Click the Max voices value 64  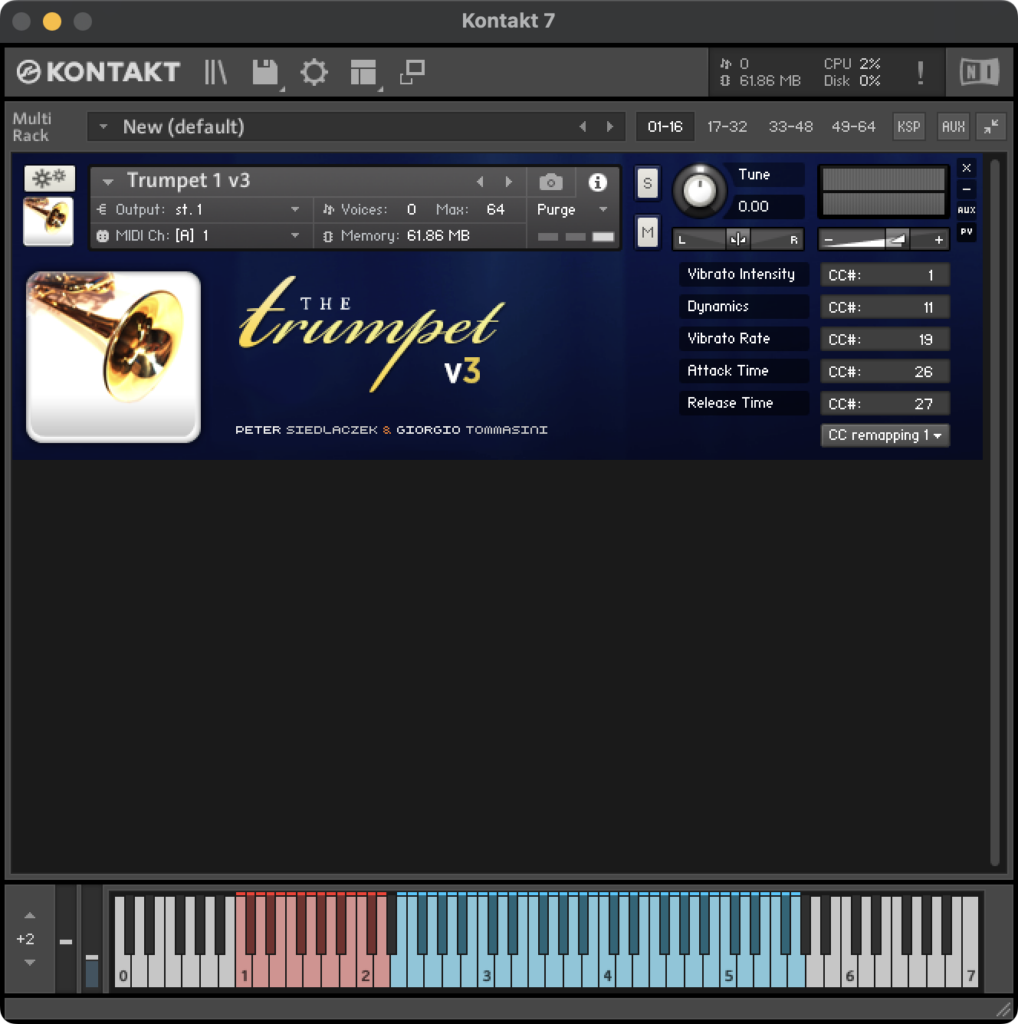[x=495, y=210]
